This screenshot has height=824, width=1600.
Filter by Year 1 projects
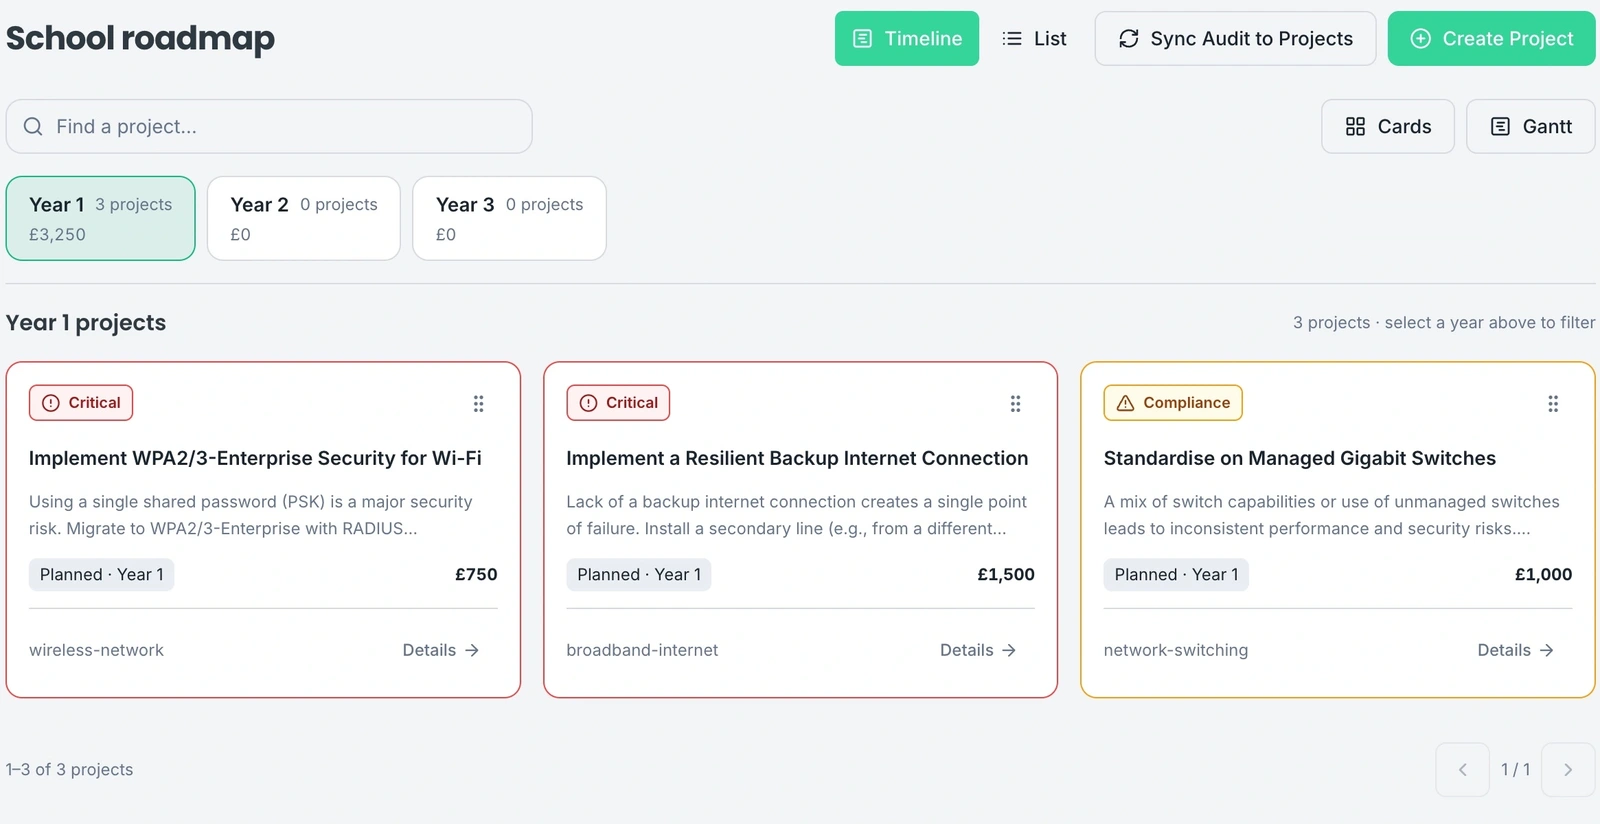pyautogui.click(x=101, y=219)
